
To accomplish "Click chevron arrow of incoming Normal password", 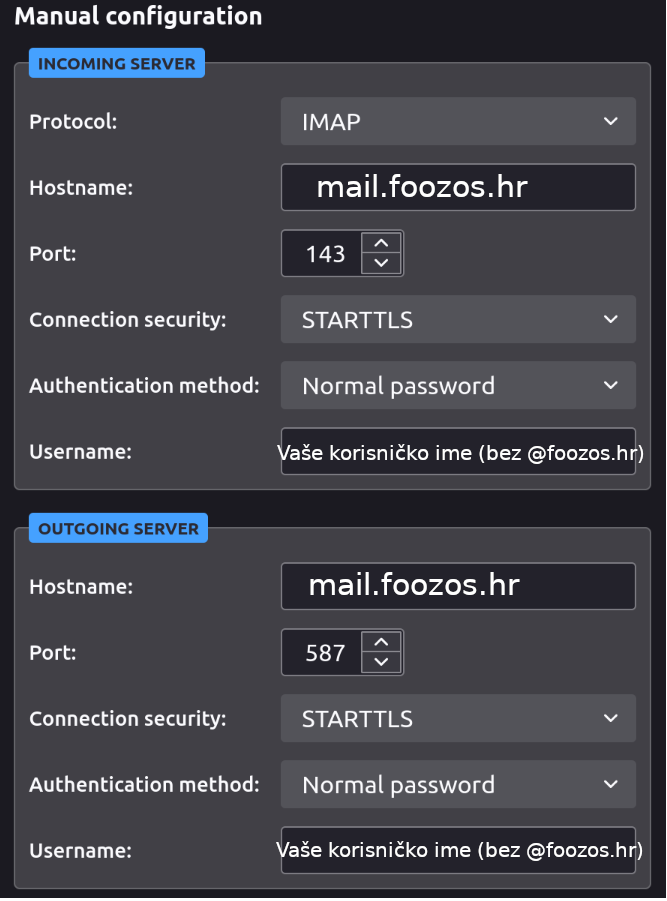I will point(611,385).
